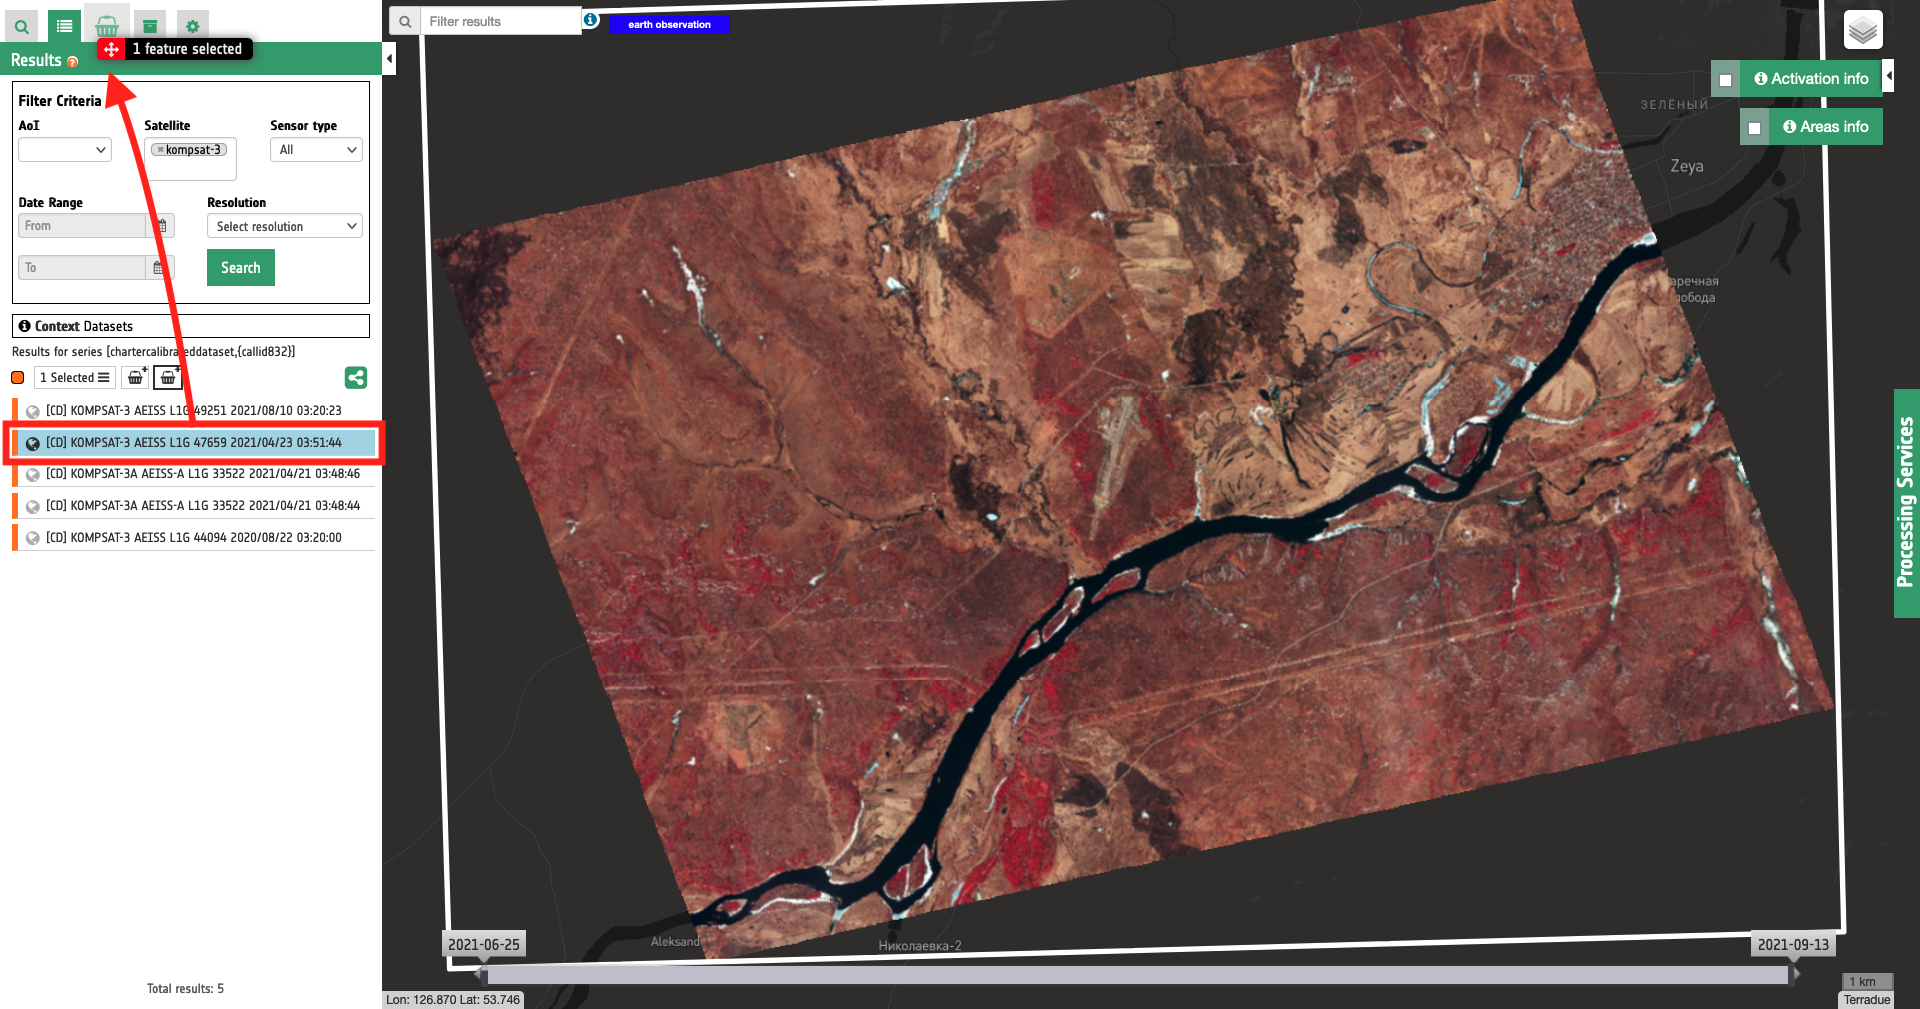Image resolution: width=1920 pixels, height=1009 pixels.
Task: Click the time slider bar at map bottom
Action: point(1136,974)
